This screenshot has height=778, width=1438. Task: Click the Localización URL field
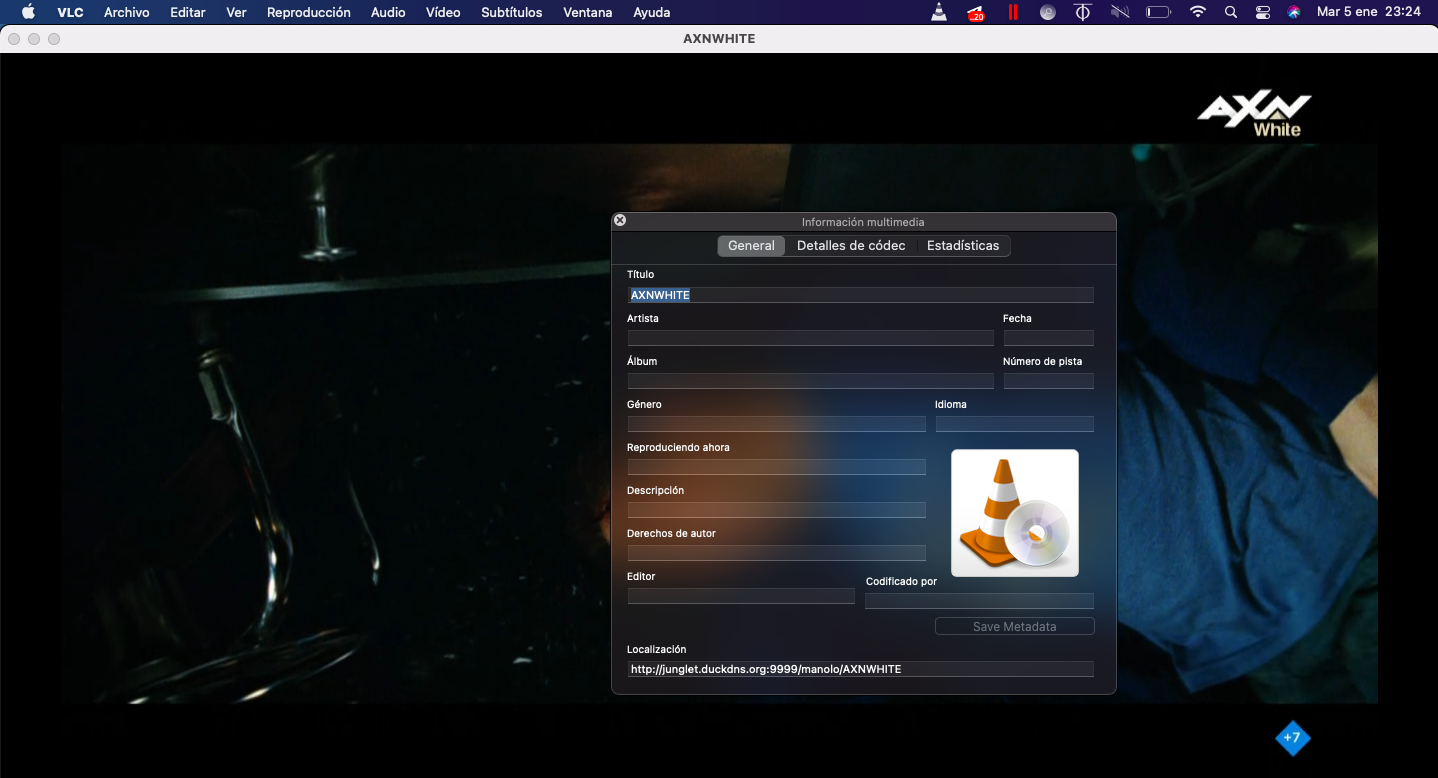tap(860, 669)
